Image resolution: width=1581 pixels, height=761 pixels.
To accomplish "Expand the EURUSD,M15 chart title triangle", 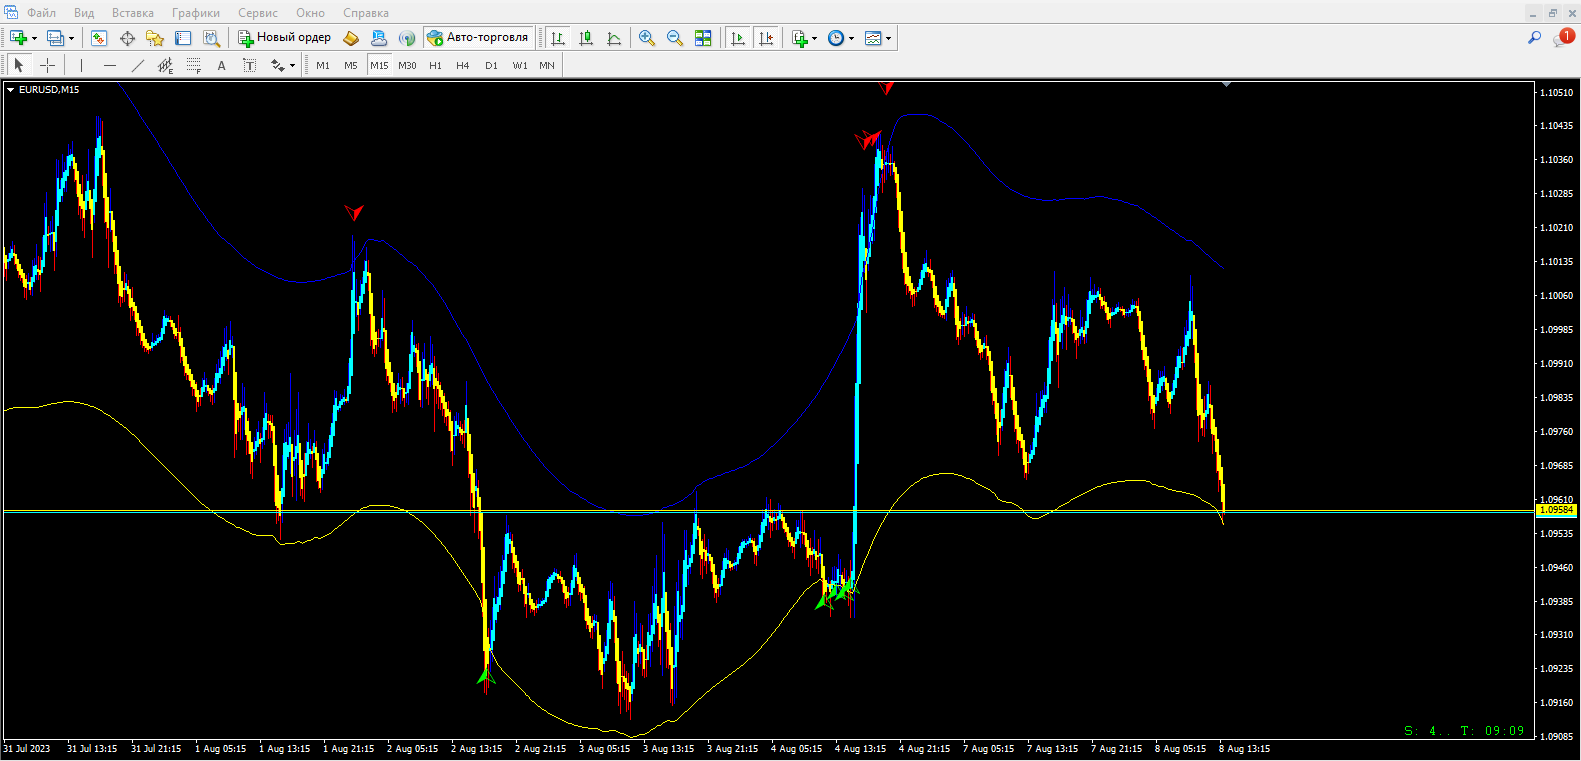I will 10,90.
